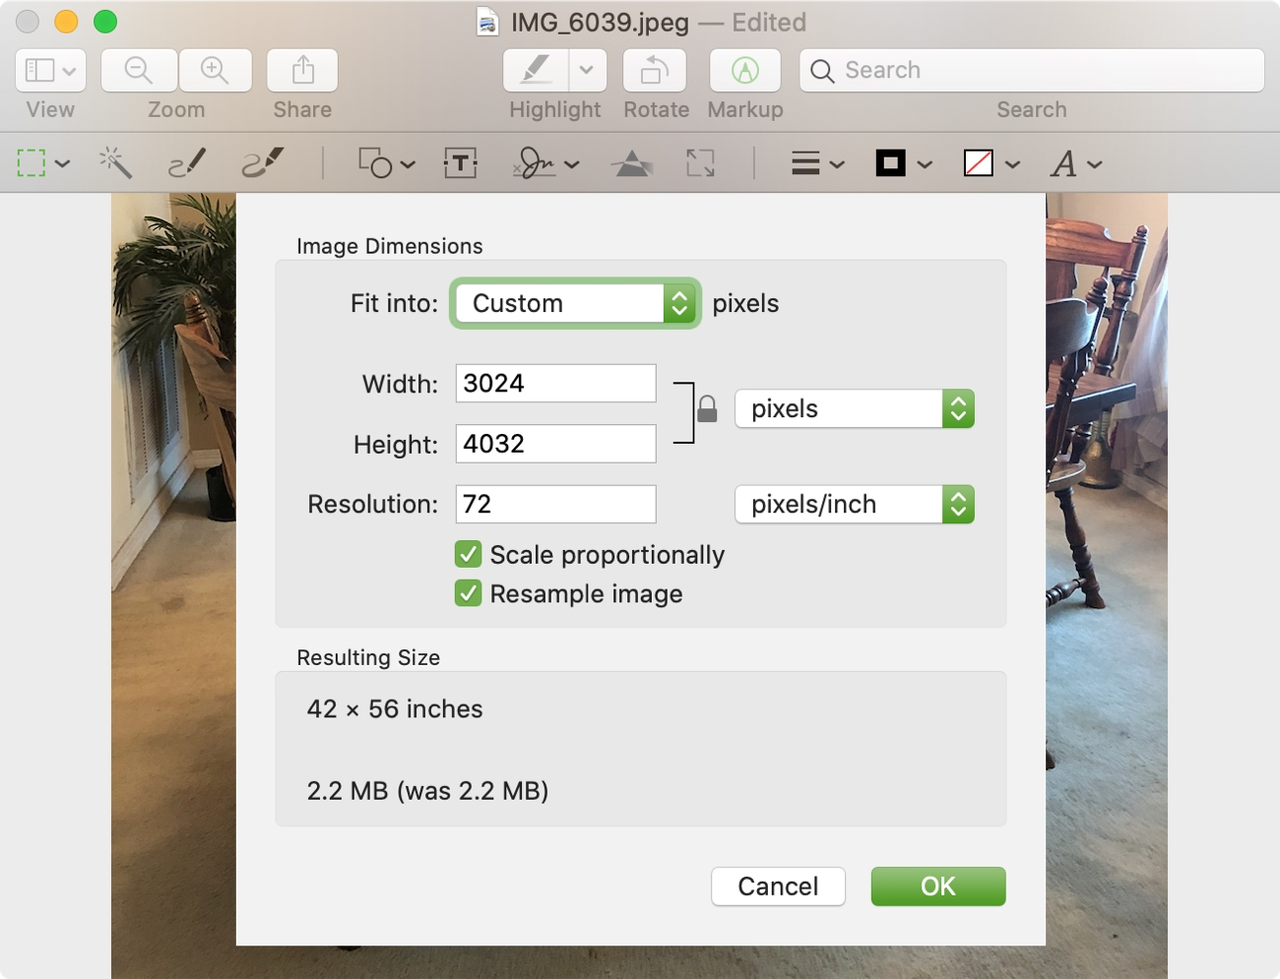Cancel the resize dialog
The image size is (1280, 979).
click(778, 886)
